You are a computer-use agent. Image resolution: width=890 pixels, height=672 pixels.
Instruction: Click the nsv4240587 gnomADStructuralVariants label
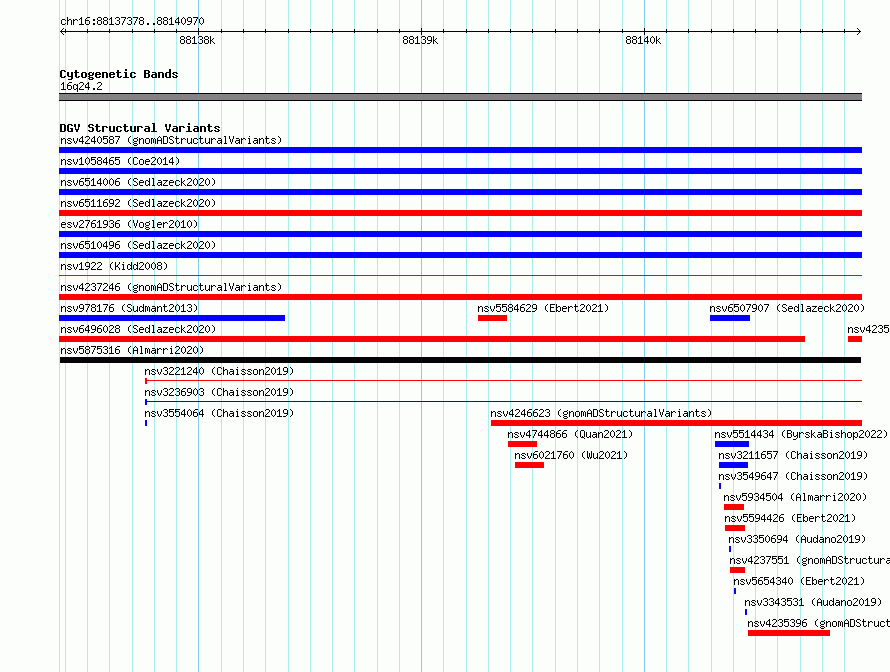(171, 140)
